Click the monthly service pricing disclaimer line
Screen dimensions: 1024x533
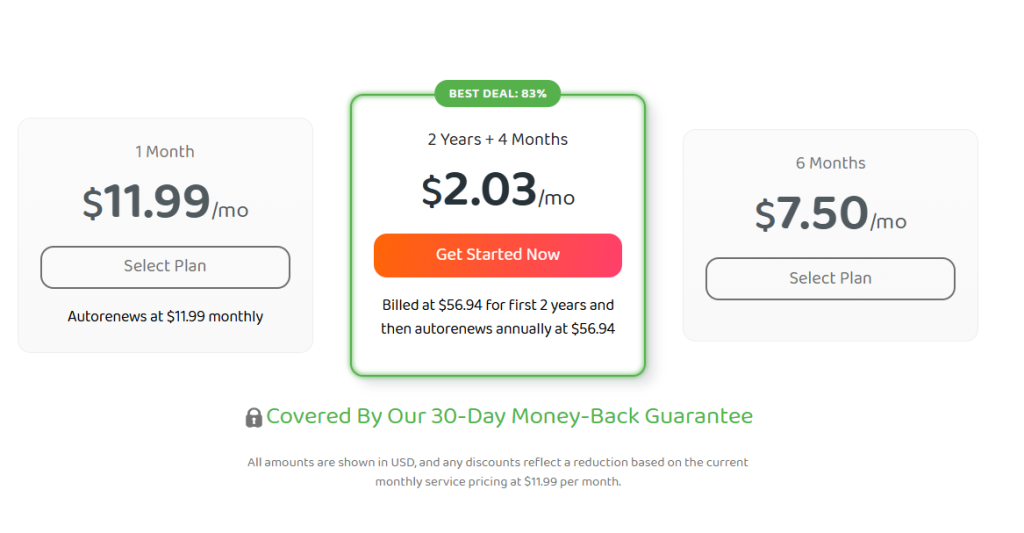tap(497, 482)
